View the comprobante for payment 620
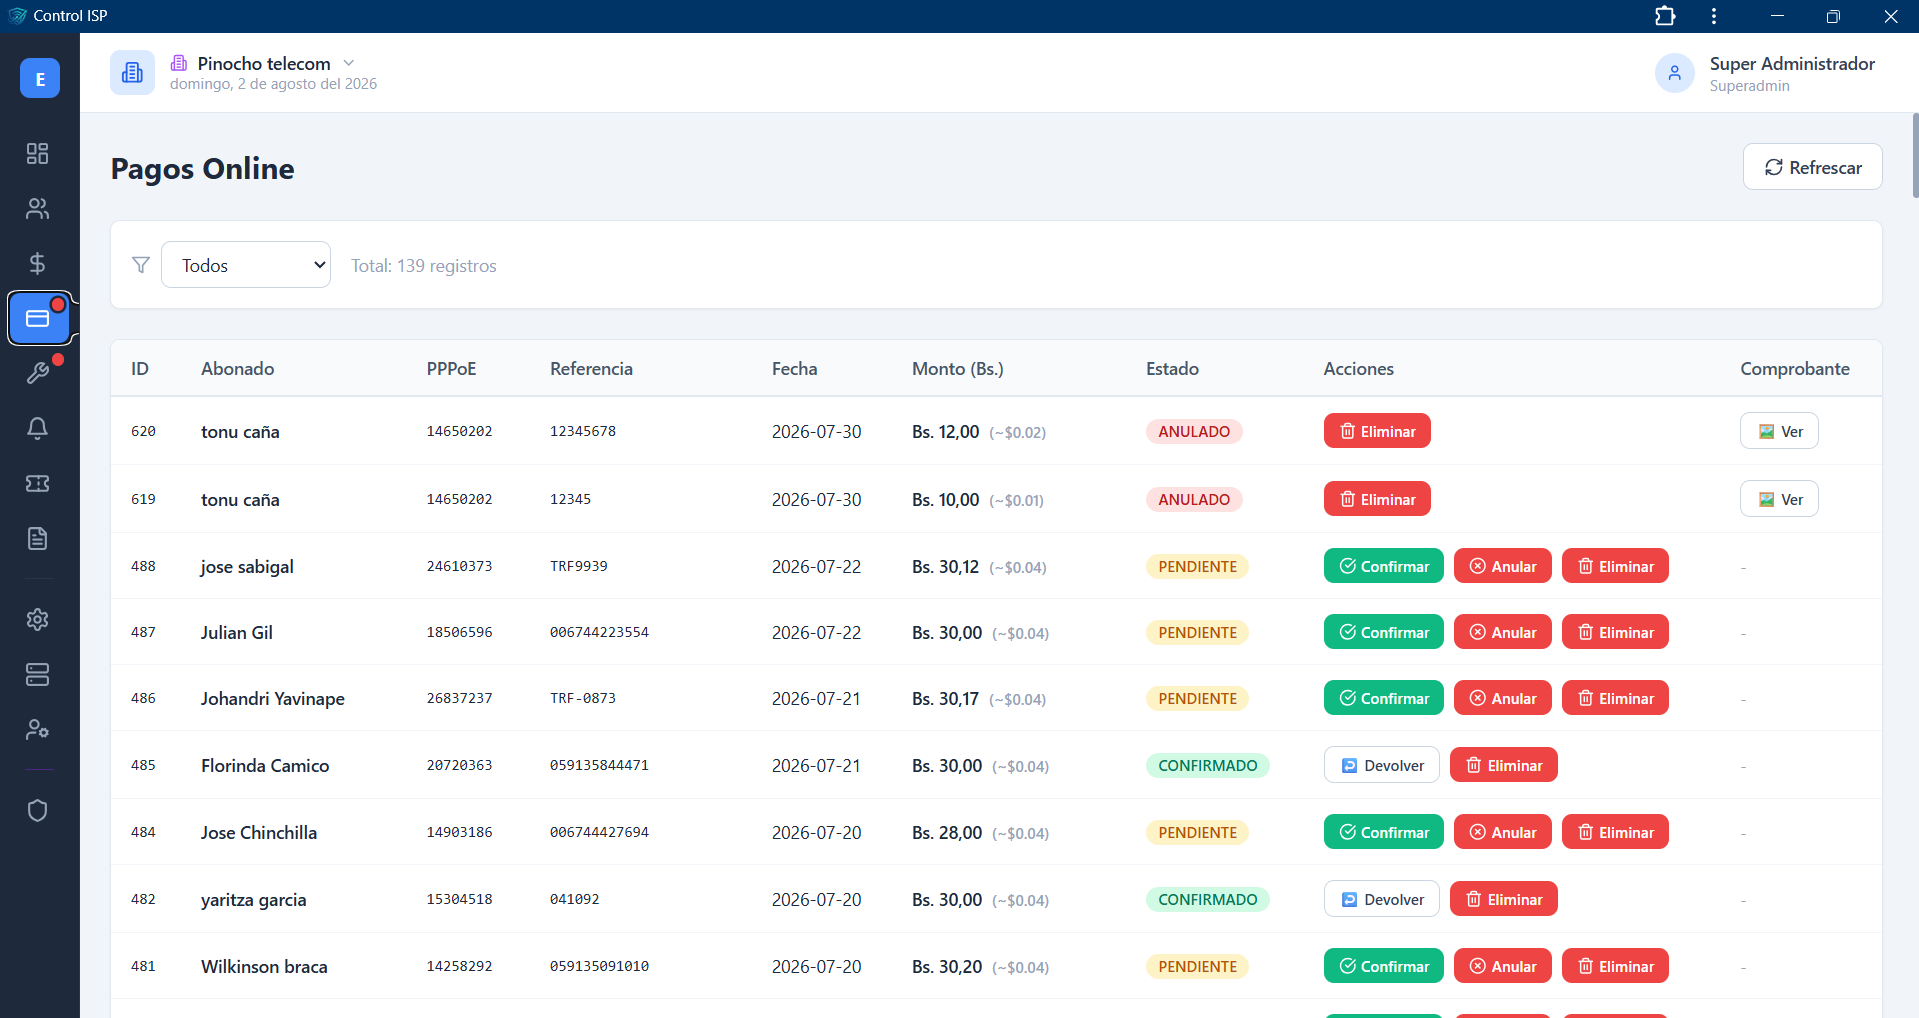The width and height of the screenshot is (1919, 1018). (x=1779, y=431)
